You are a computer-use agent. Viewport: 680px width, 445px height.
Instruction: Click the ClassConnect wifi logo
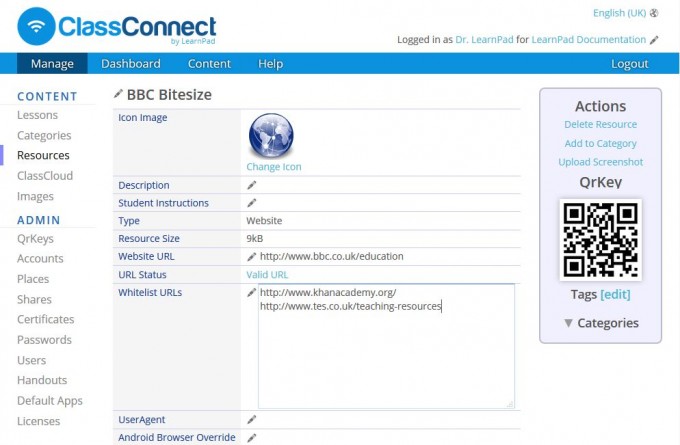point(36,26)
